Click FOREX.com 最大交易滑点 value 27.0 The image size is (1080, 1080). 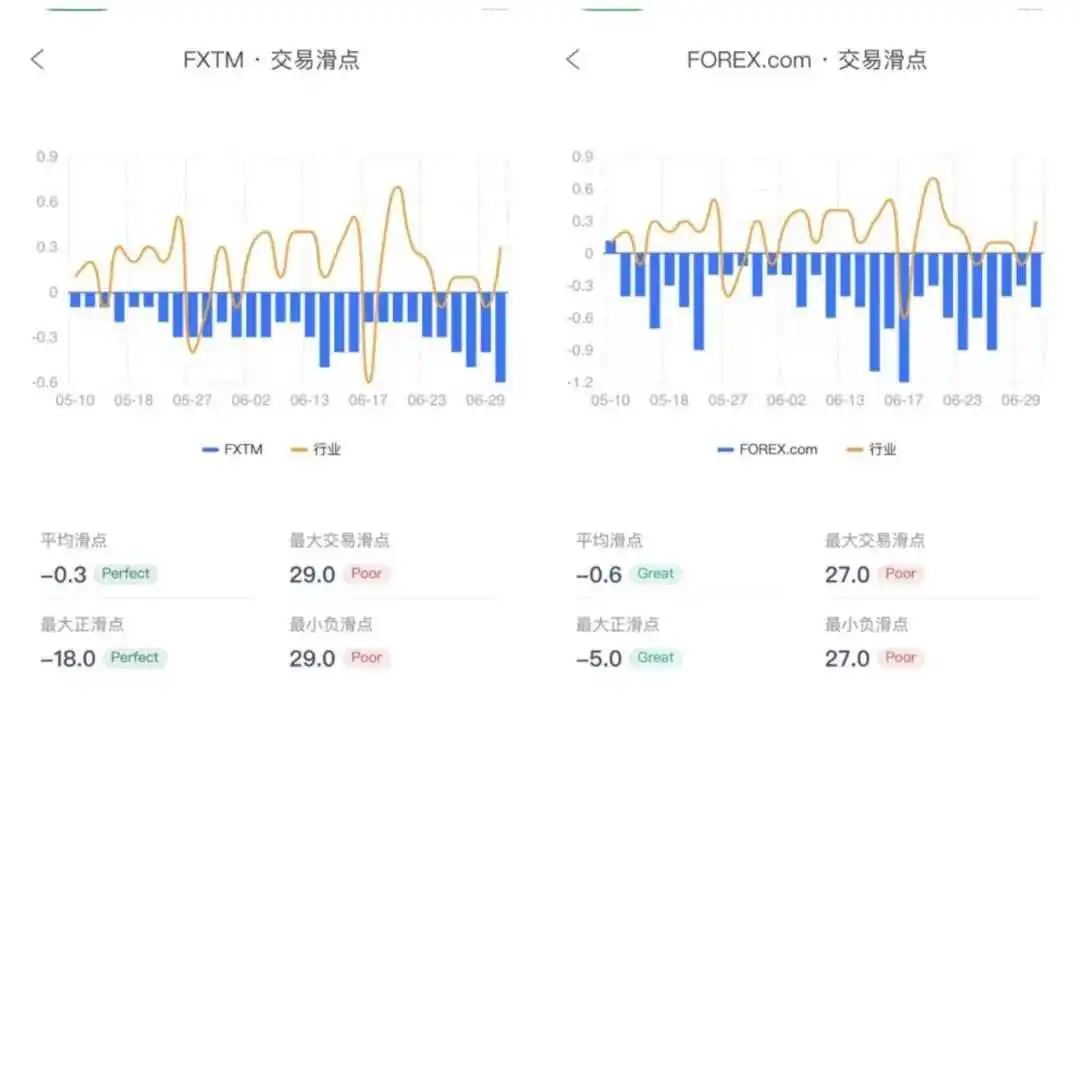[847, 574]
